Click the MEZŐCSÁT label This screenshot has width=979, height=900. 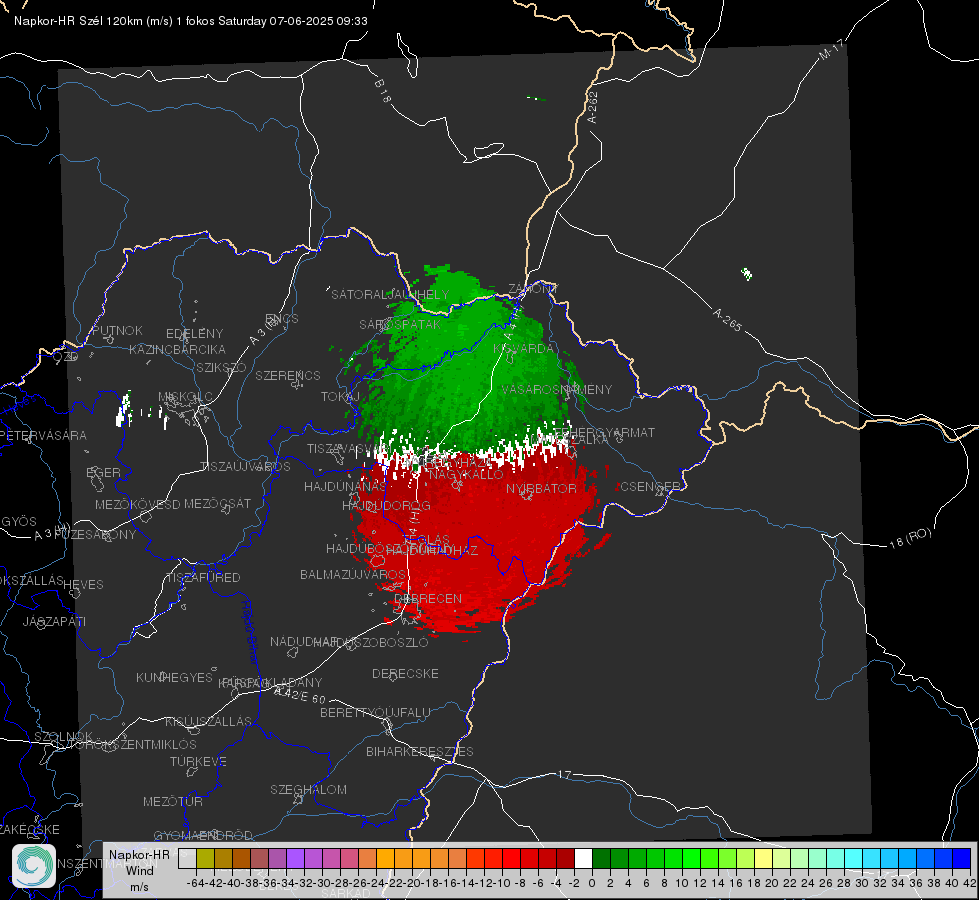tap(217, 503)
